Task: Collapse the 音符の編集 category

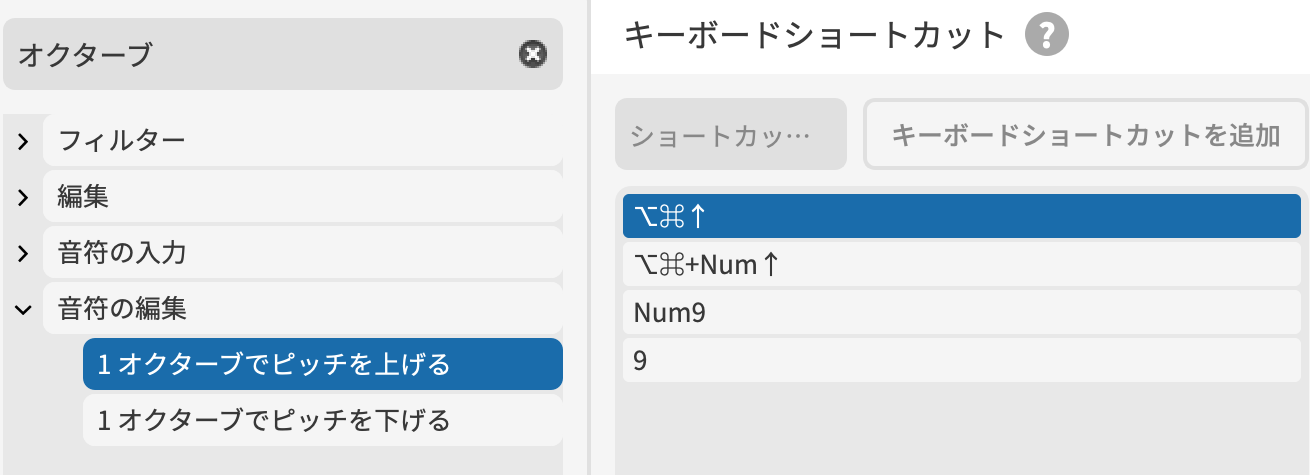Action: tap(23, 310)
